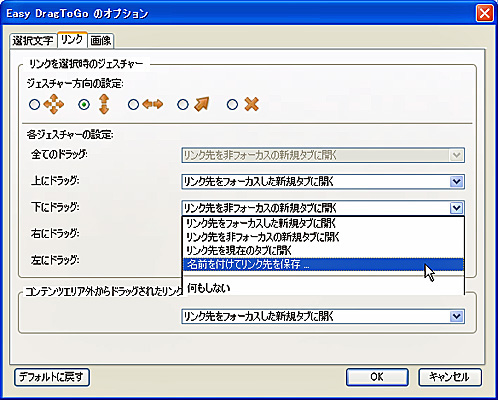This screenshot has width=498, height=400.
Task: Click the orange X no-gesture icon
Action: tap(251, 104)
